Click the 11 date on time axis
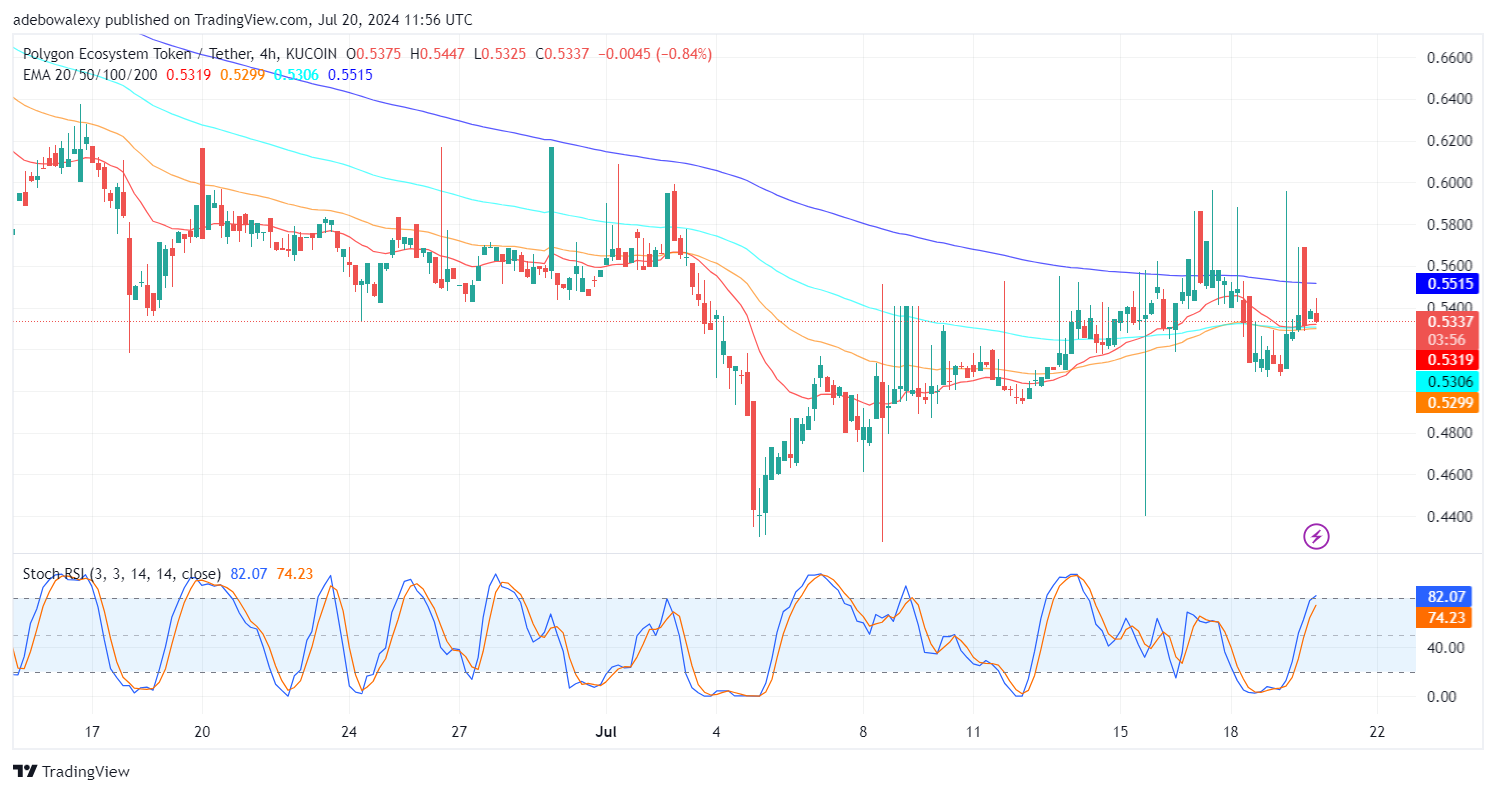Viewport: 1496px width, 793px height. click(974, 731)
